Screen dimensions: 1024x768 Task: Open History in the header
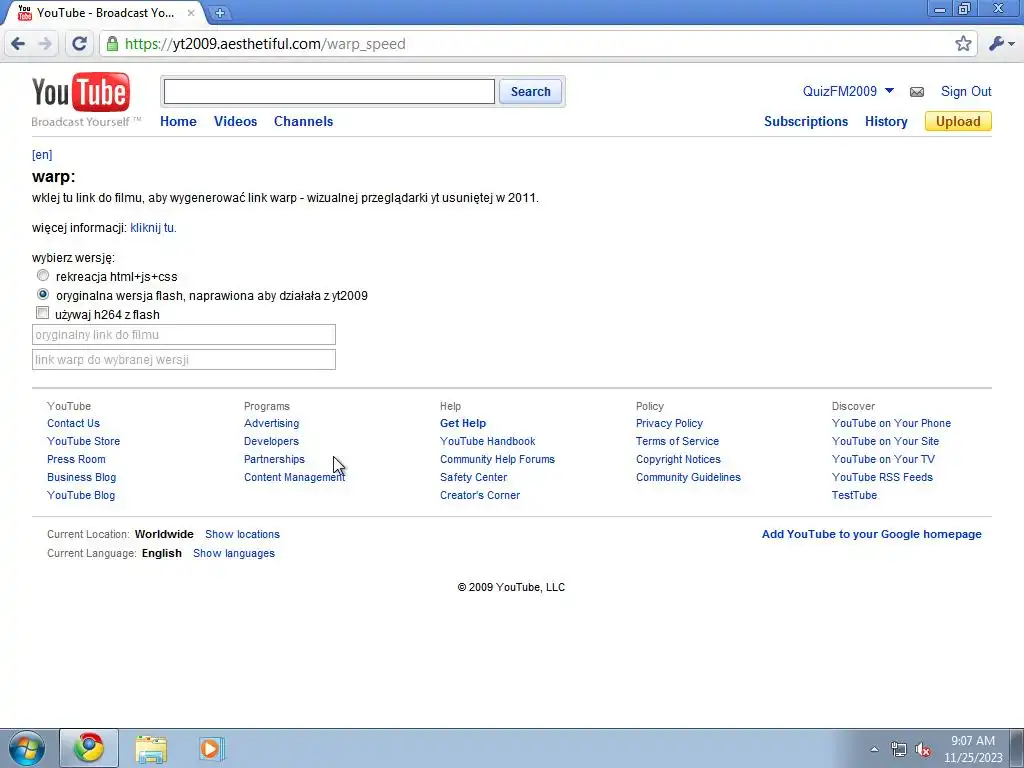(886, 121)
